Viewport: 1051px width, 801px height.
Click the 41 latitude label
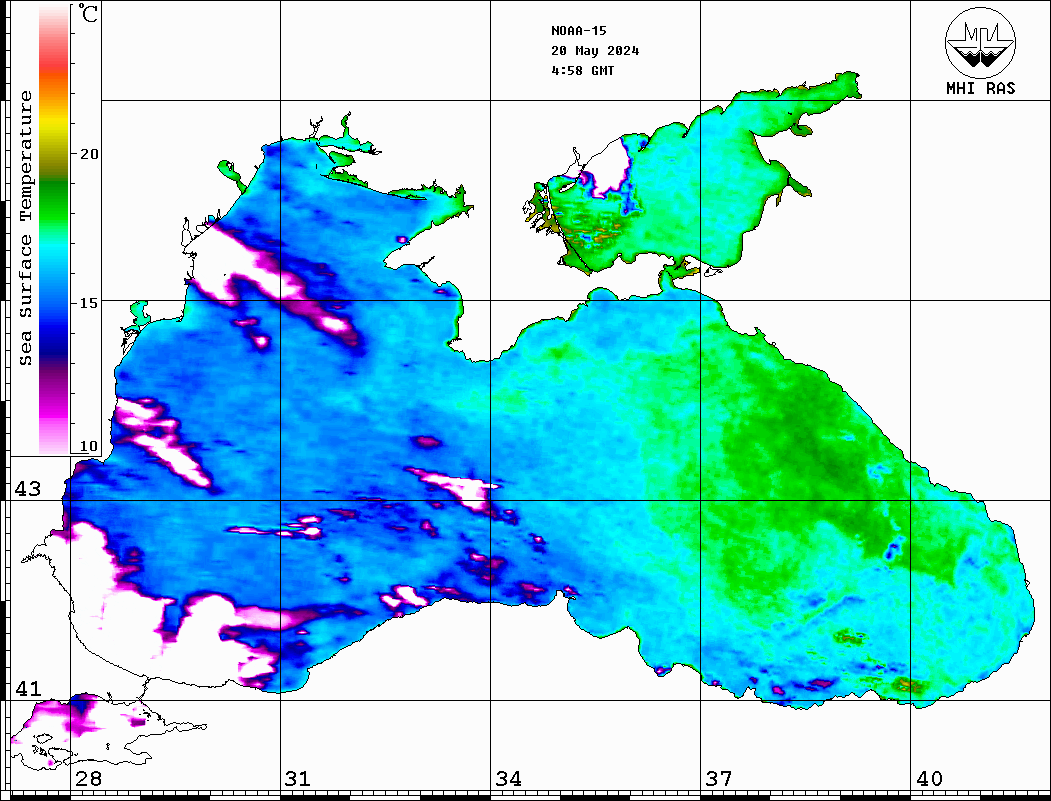tap(27, 689)
